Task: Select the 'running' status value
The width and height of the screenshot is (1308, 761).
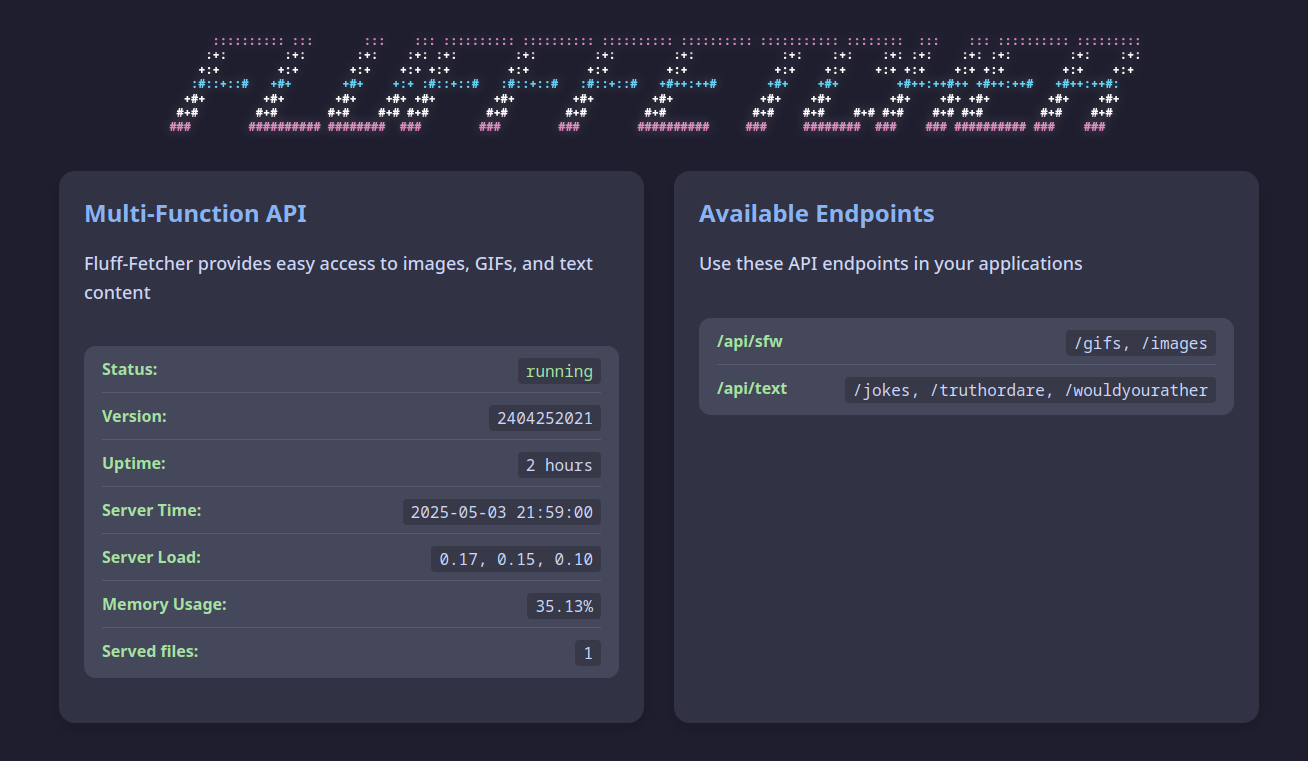Action: (x=559, y=371)
